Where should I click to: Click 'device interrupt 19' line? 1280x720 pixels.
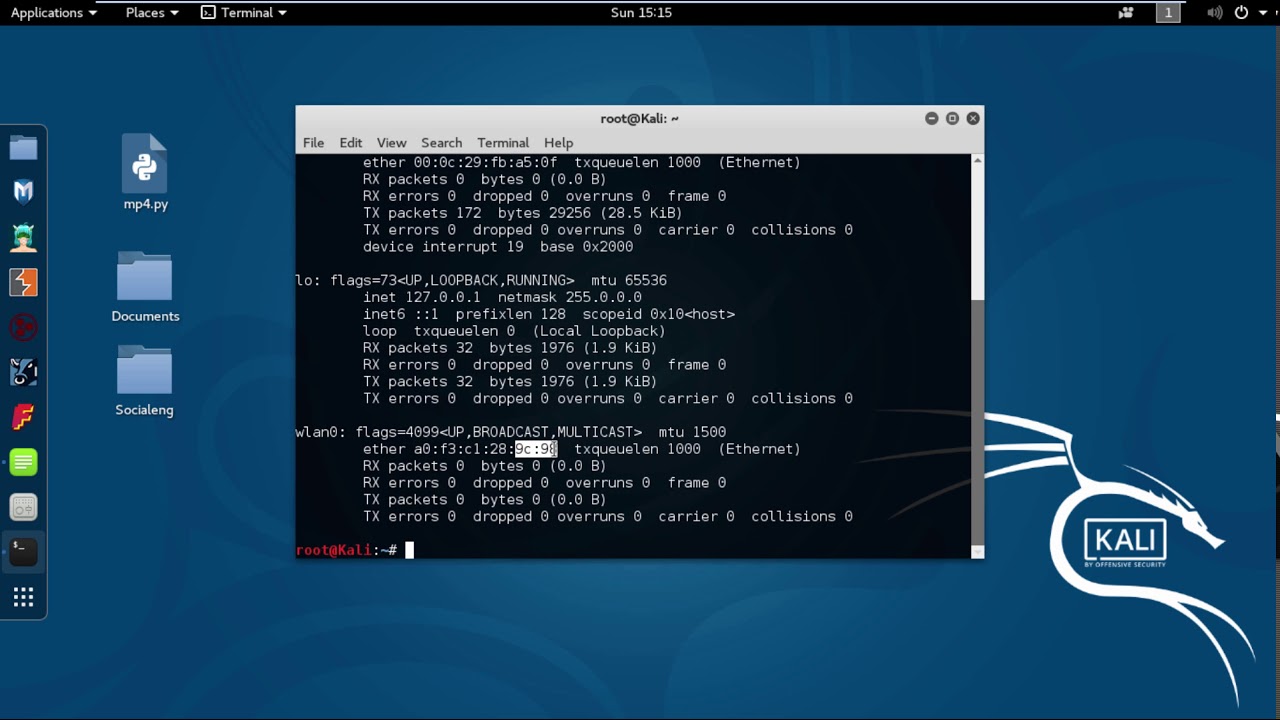pyautogui.click(x=498, y=247)
